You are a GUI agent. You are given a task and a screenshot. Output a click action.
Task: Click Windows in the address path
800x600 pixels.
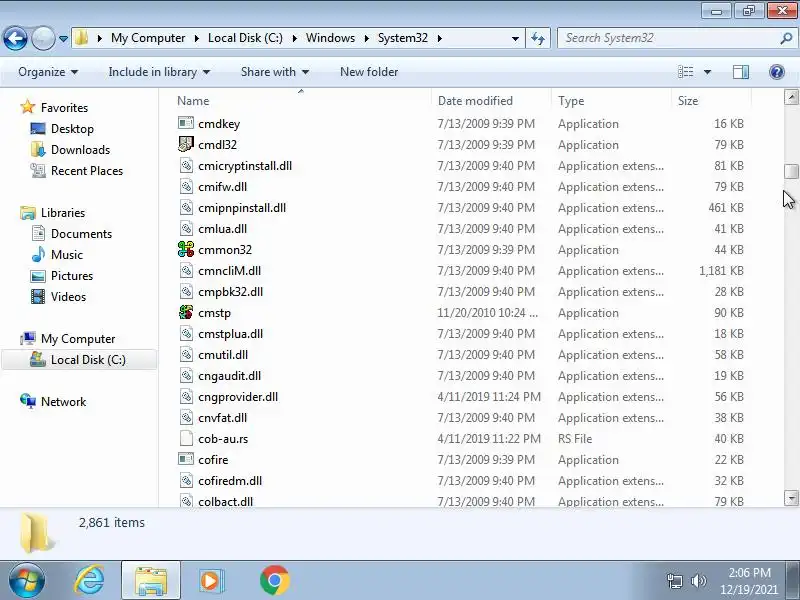(x=330, y=38)
